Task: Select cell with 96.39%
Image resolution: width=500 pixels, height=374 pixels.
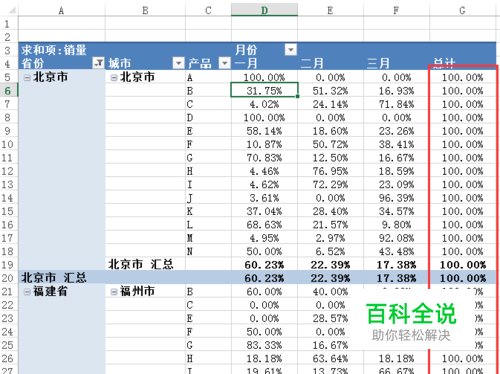Action: click(x=396, y=198)
